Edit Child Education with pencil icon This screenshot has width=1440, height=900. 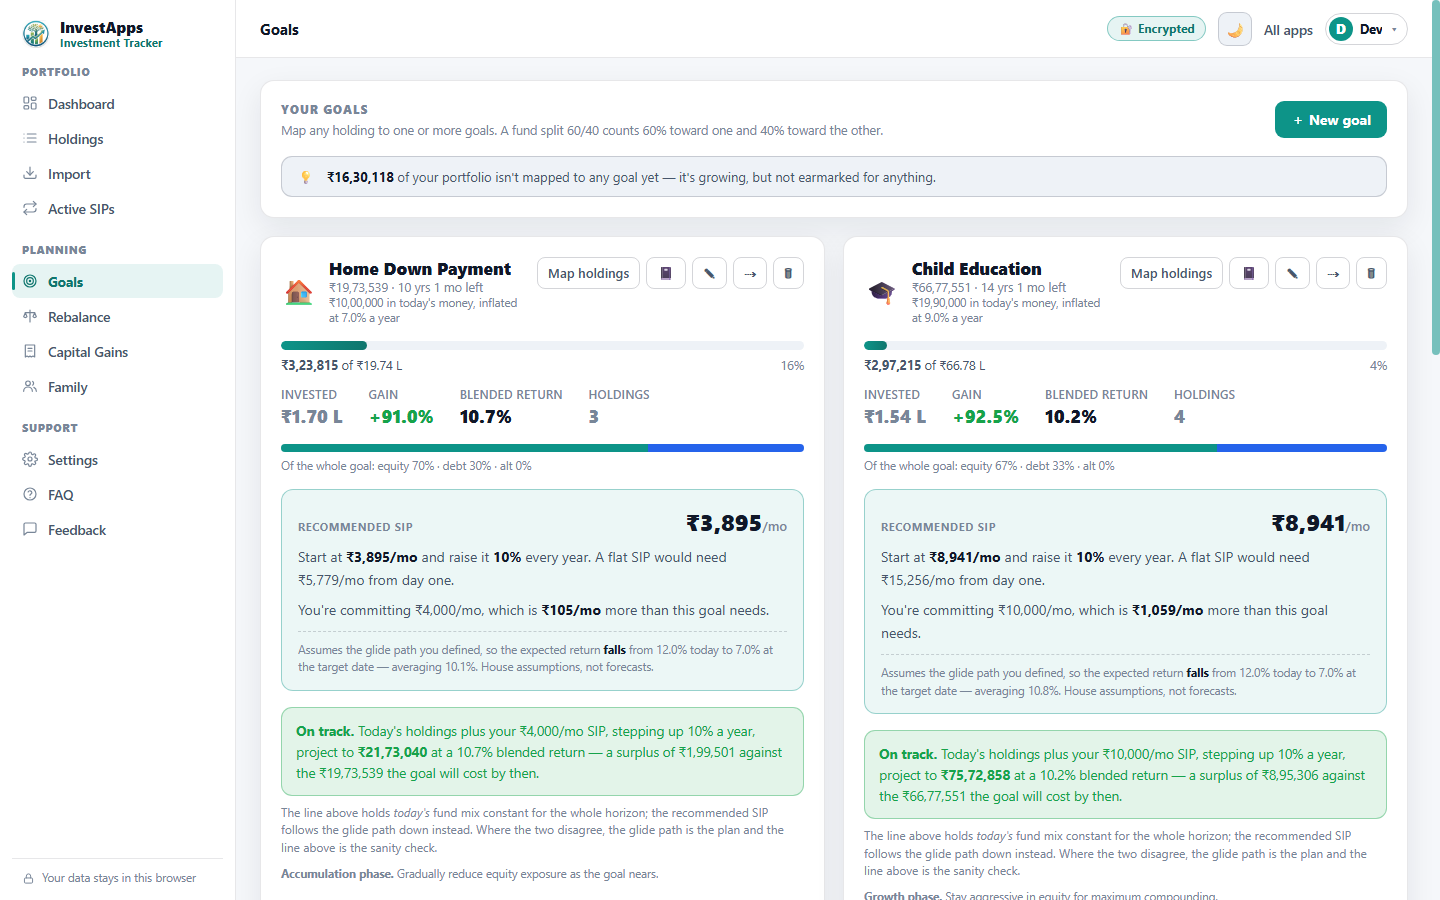coord(1292,273)
